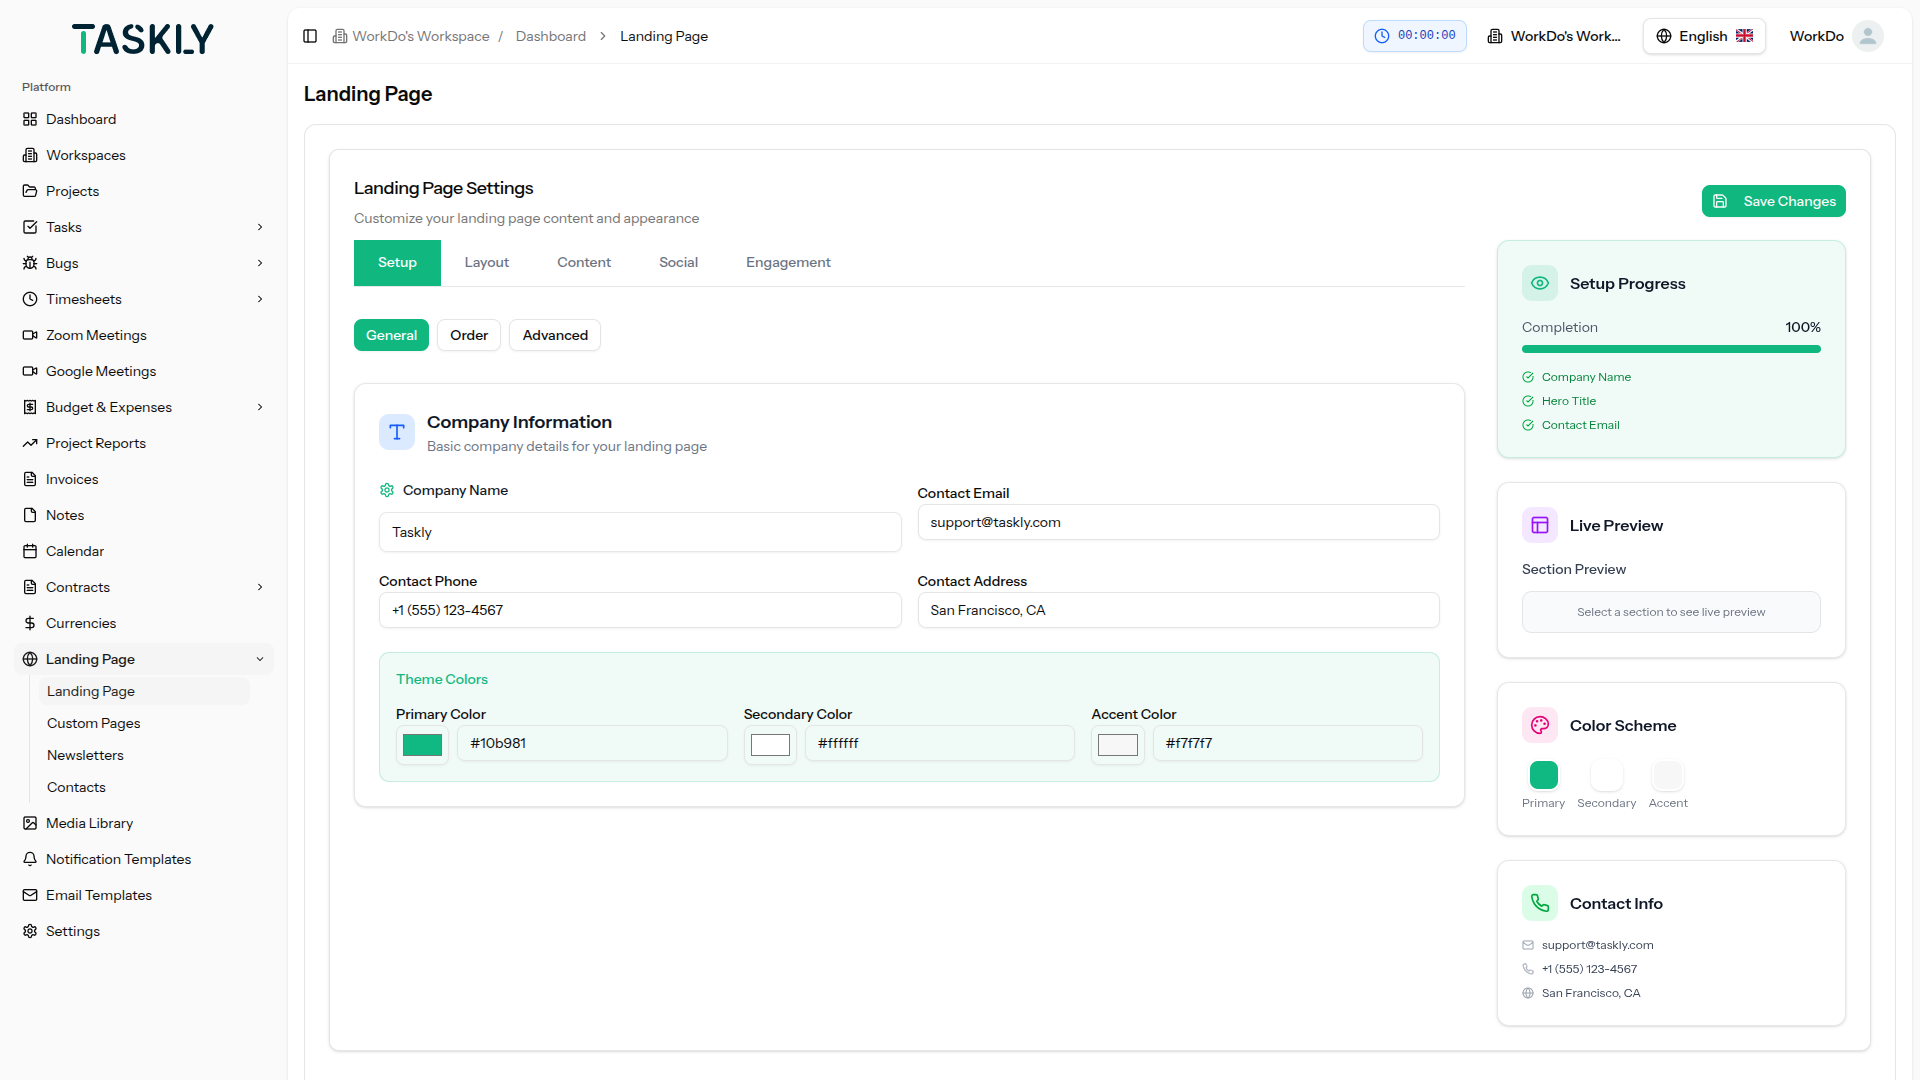Open the English language dropdown
Screen dimensions: 1920x1080
1704,36
